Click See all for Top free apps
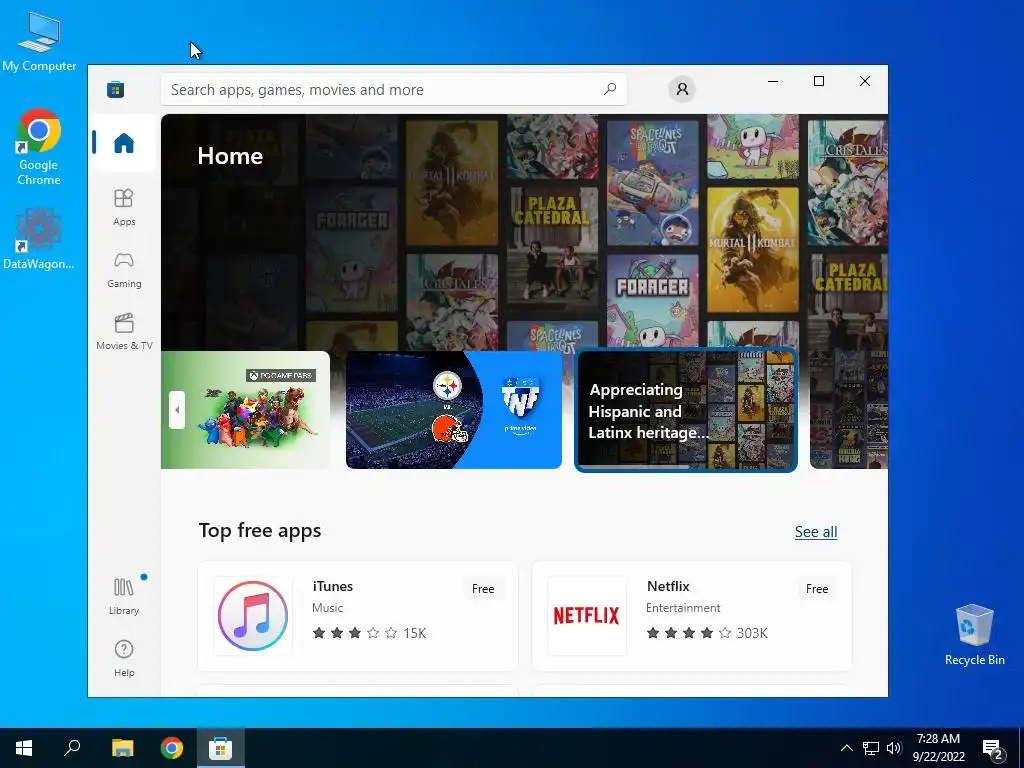The image size is (1024, 768). tap(816, 532)
